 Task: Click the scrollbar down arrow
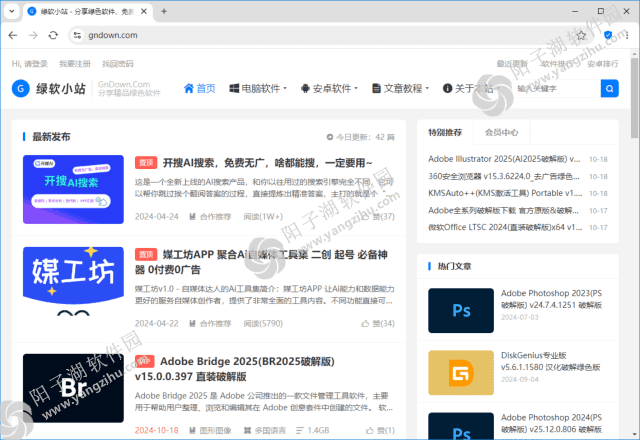[x=634, y=434]
